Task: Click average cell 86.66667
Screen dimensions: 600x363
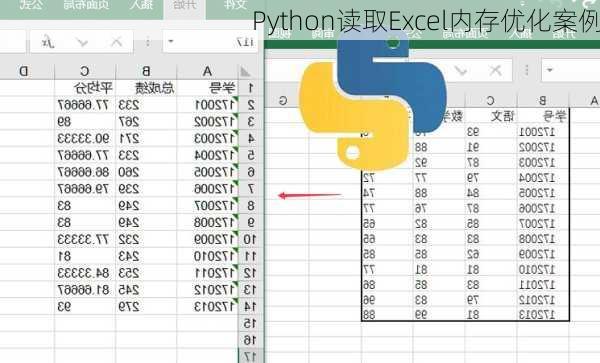Action: coord(85,173)
